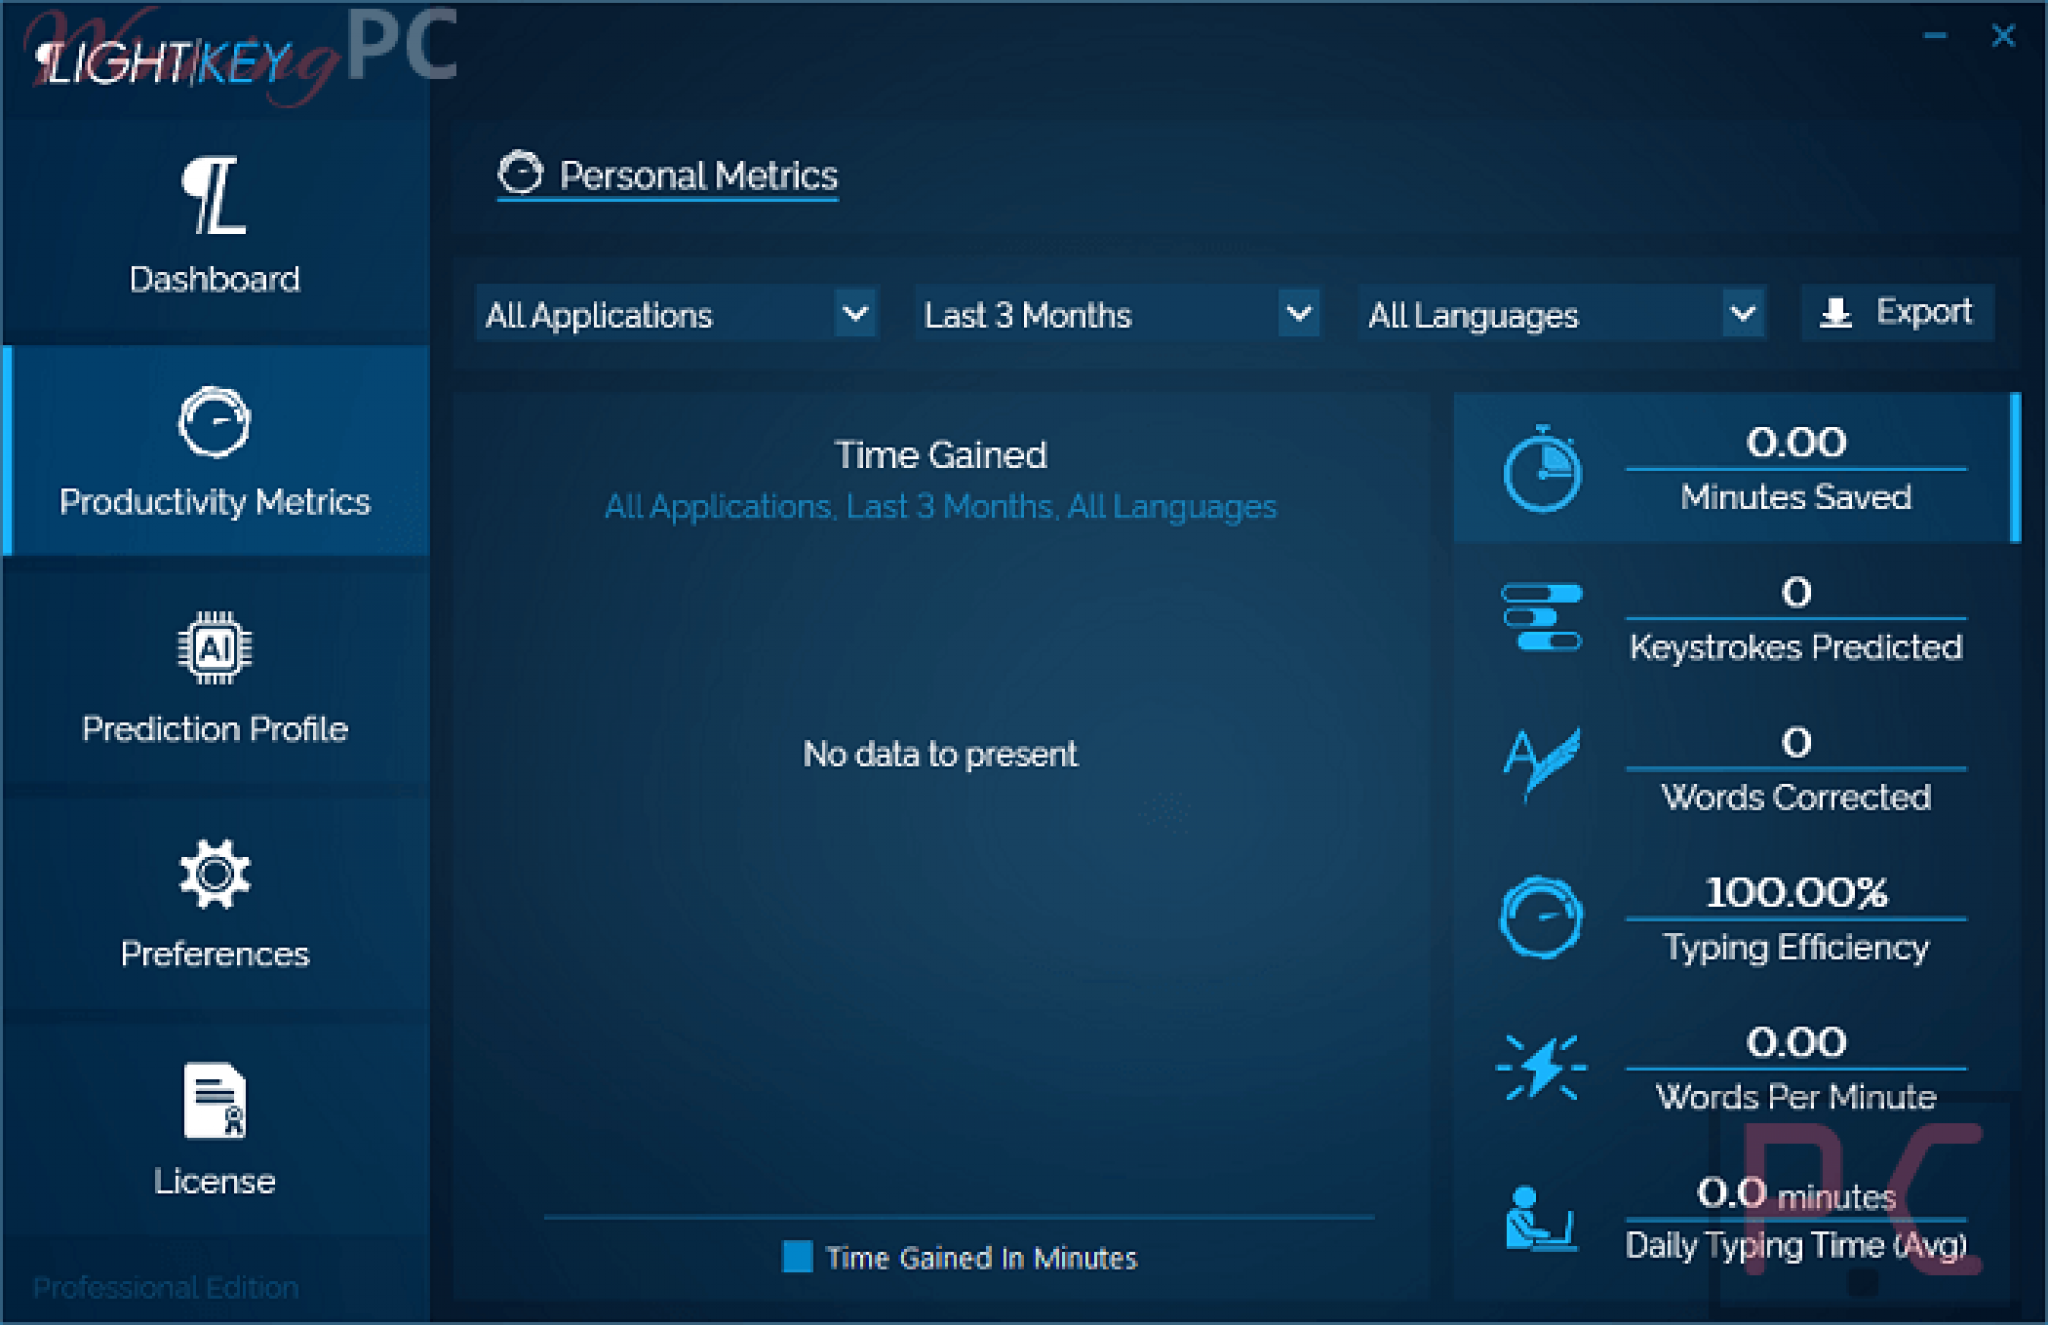The height and width of the screenshot is (1325, 2048).
Task: Open the Last 3 Months period box
Action: [x=1118, y=314]
